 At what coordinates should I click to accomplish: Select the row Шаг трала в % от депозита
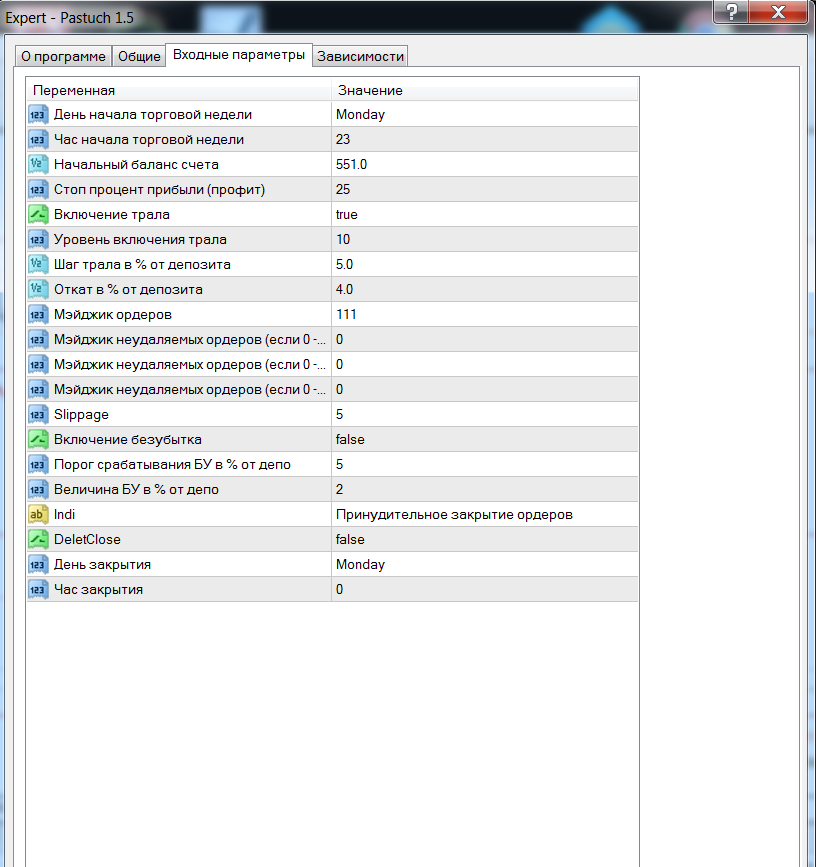pyautogui.click(x=332, y=264)
